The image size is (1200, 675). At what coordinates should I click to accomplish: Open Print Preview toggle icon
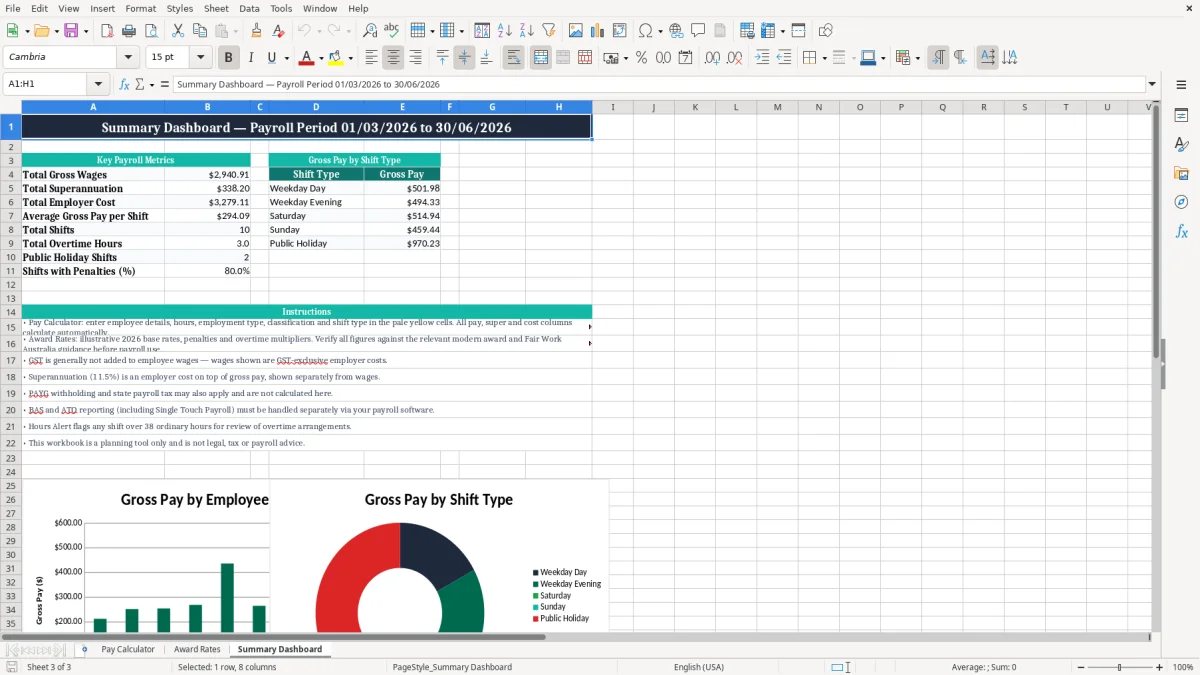point(150,31)
